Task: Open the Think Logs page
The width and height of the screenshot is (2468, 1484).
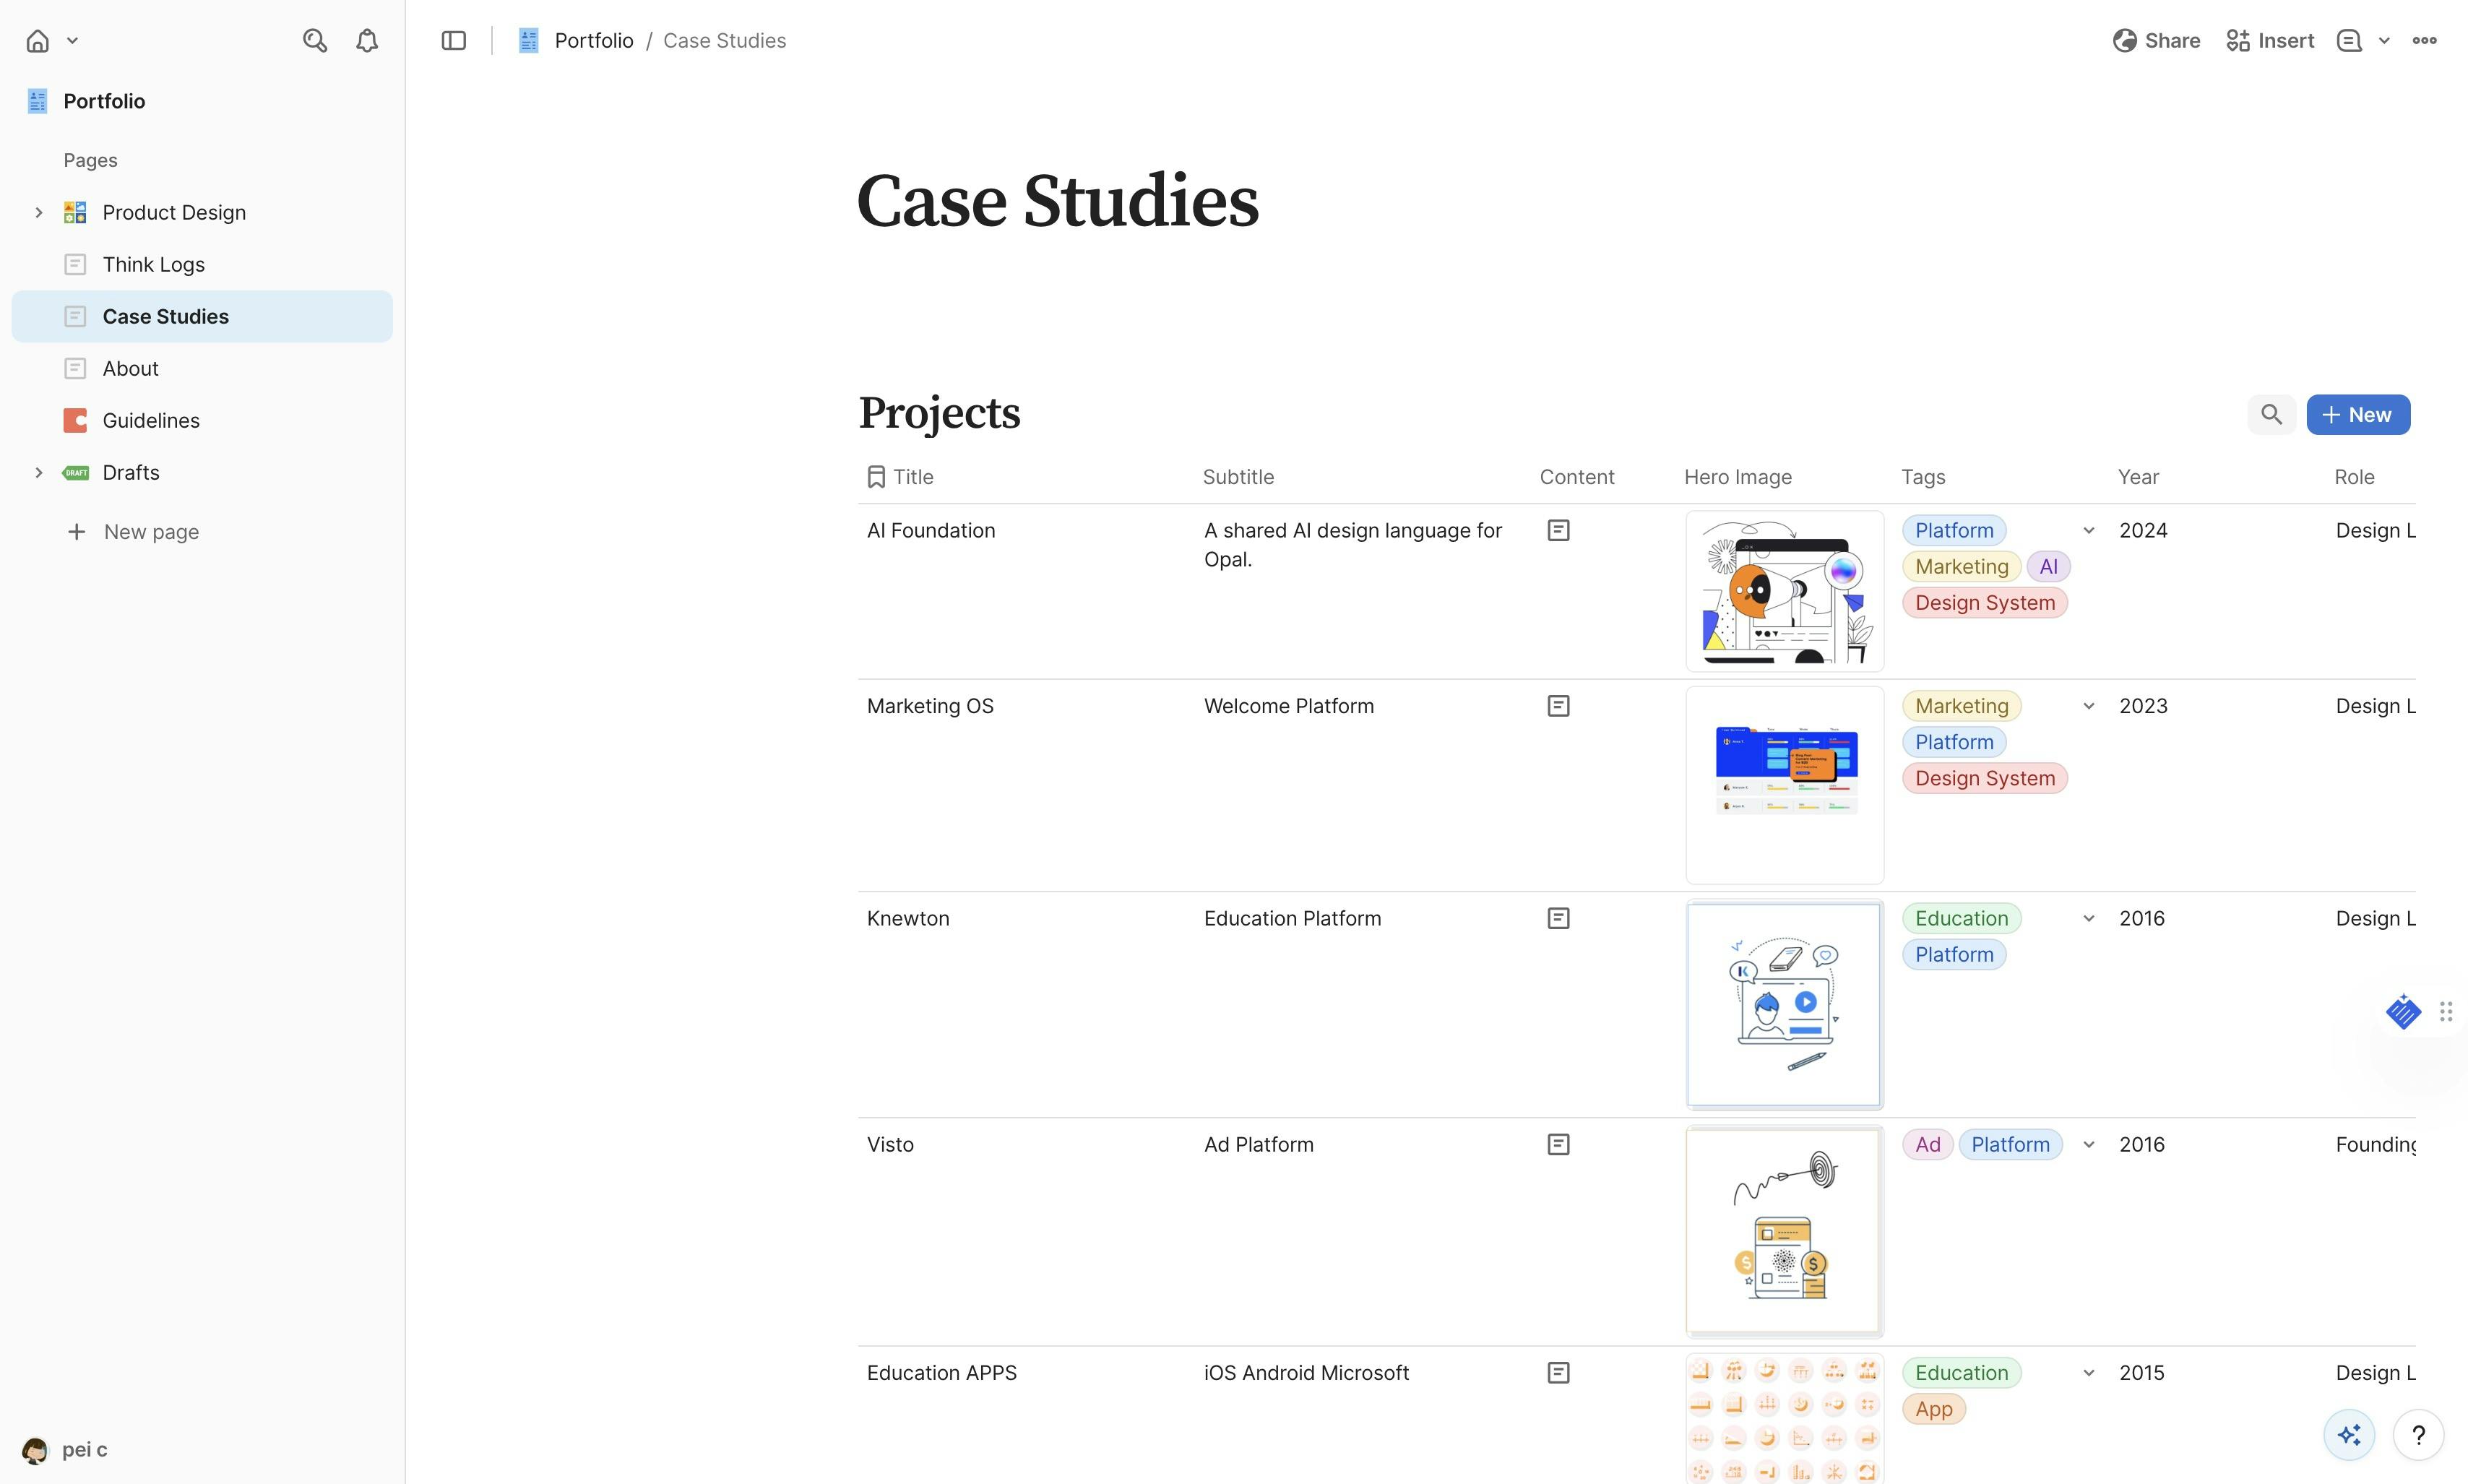Action: 153,265
